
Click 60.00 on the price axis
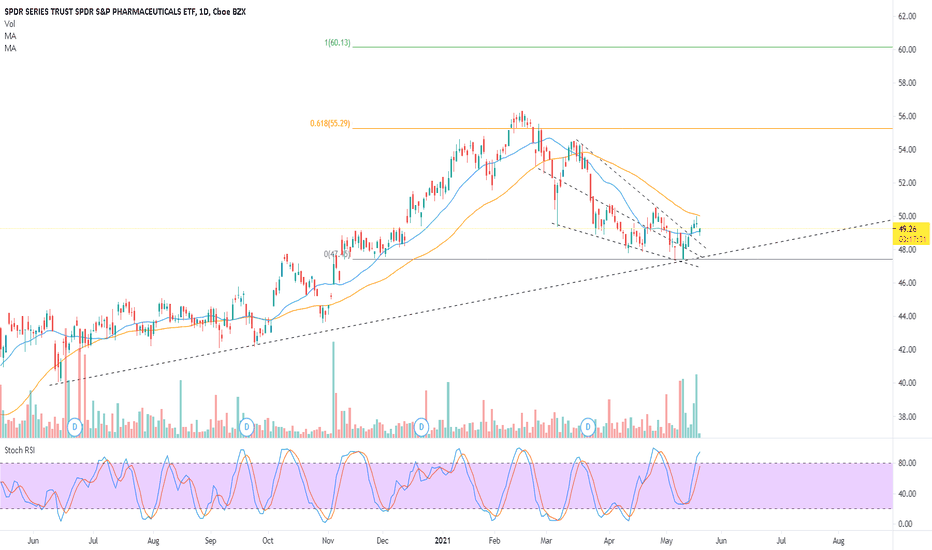[907, 50]
